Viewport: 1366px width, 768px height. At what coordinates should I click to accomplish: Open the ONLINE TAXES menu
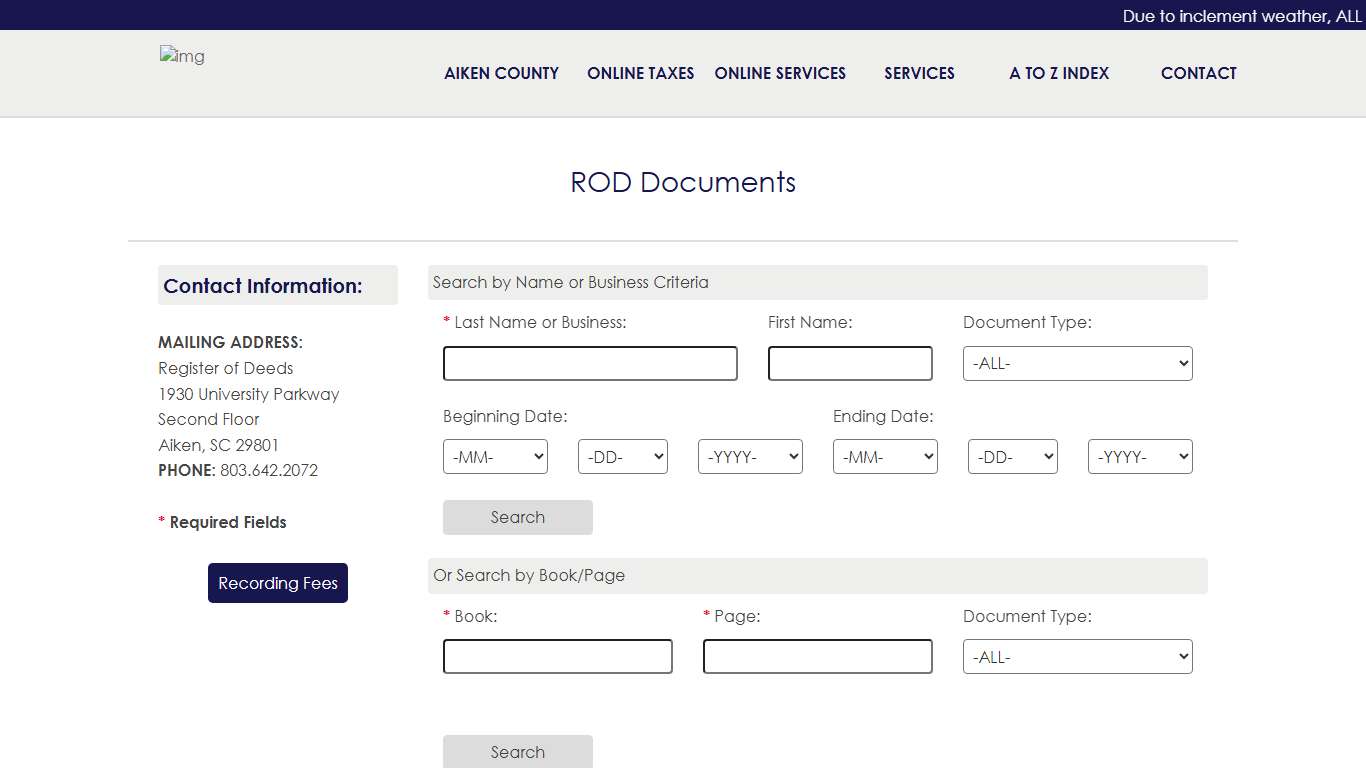pos(640,73)
